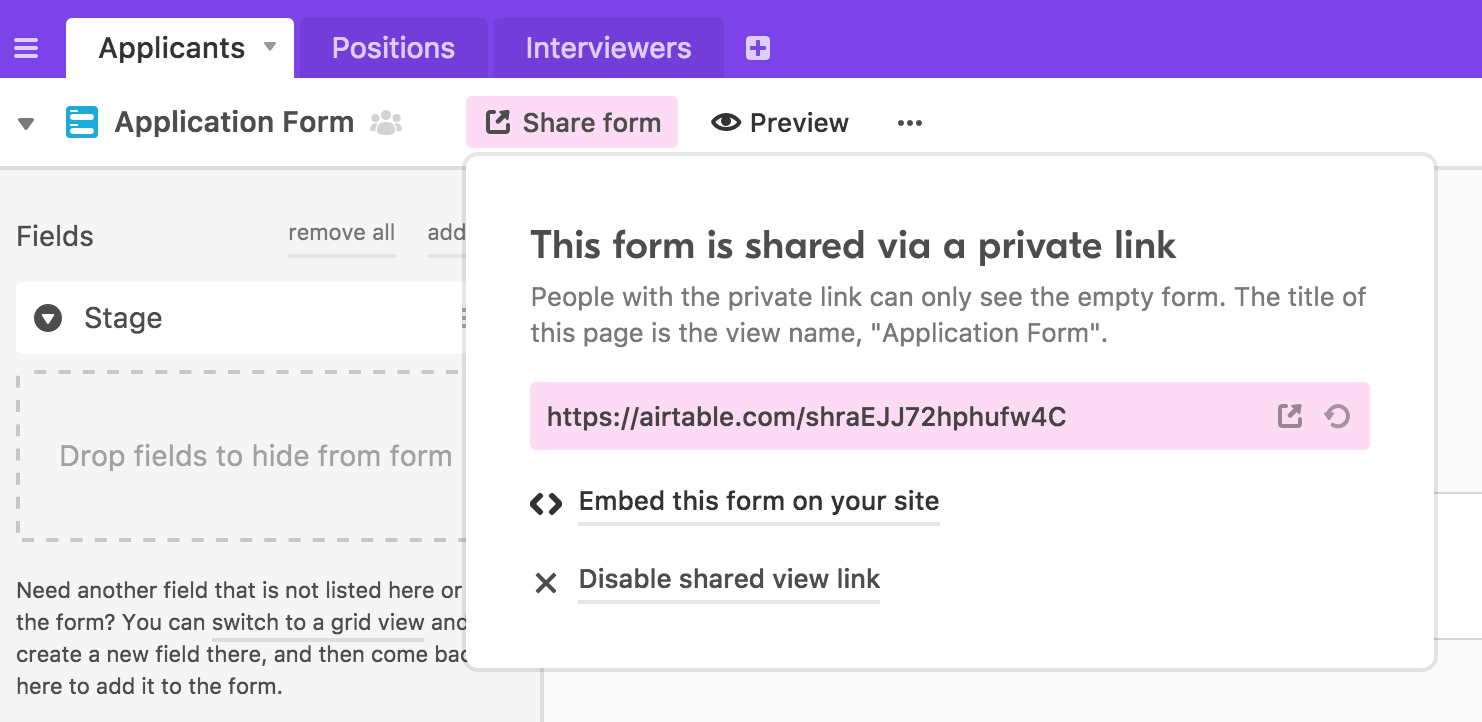The image size is (1482, 722).
Task: Expand the view switcher triangle
Action: [27, 124]
